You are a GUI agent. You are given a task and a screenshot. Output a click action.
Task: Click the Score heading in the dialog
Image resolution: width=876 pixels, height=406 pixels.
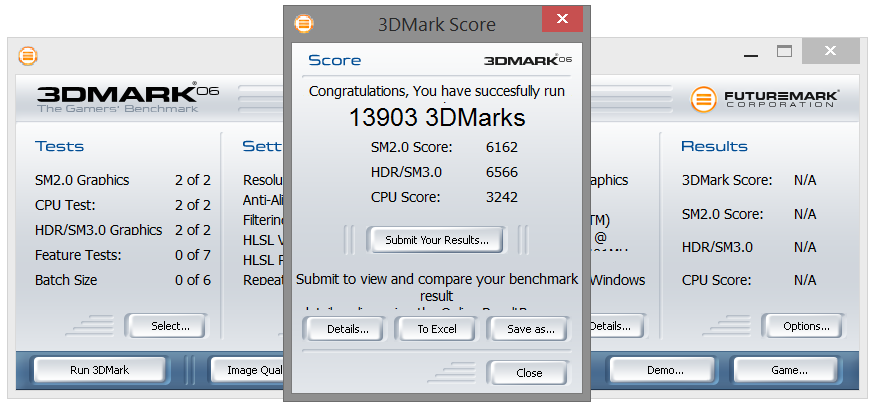(335, 60)
